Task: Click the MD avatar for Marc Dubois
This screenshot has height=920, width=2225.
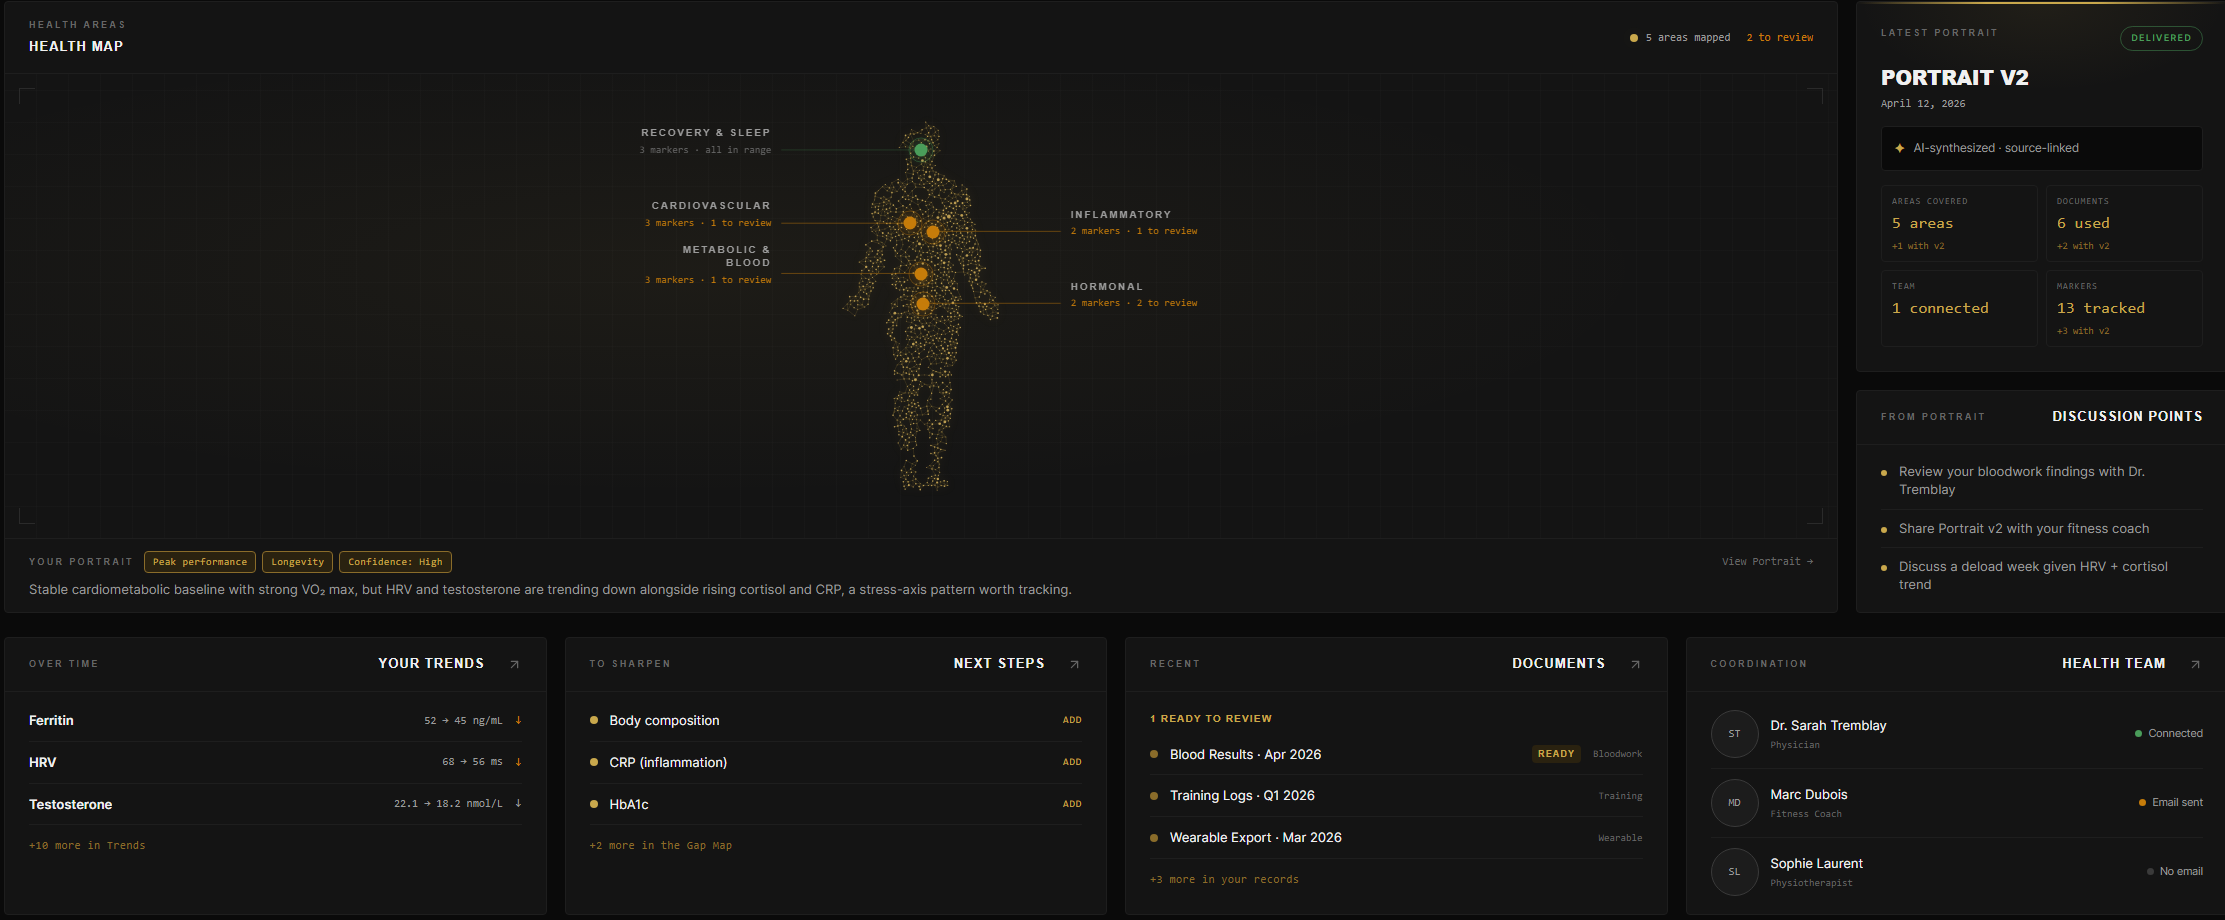Action: click(x=1734, y=803)
